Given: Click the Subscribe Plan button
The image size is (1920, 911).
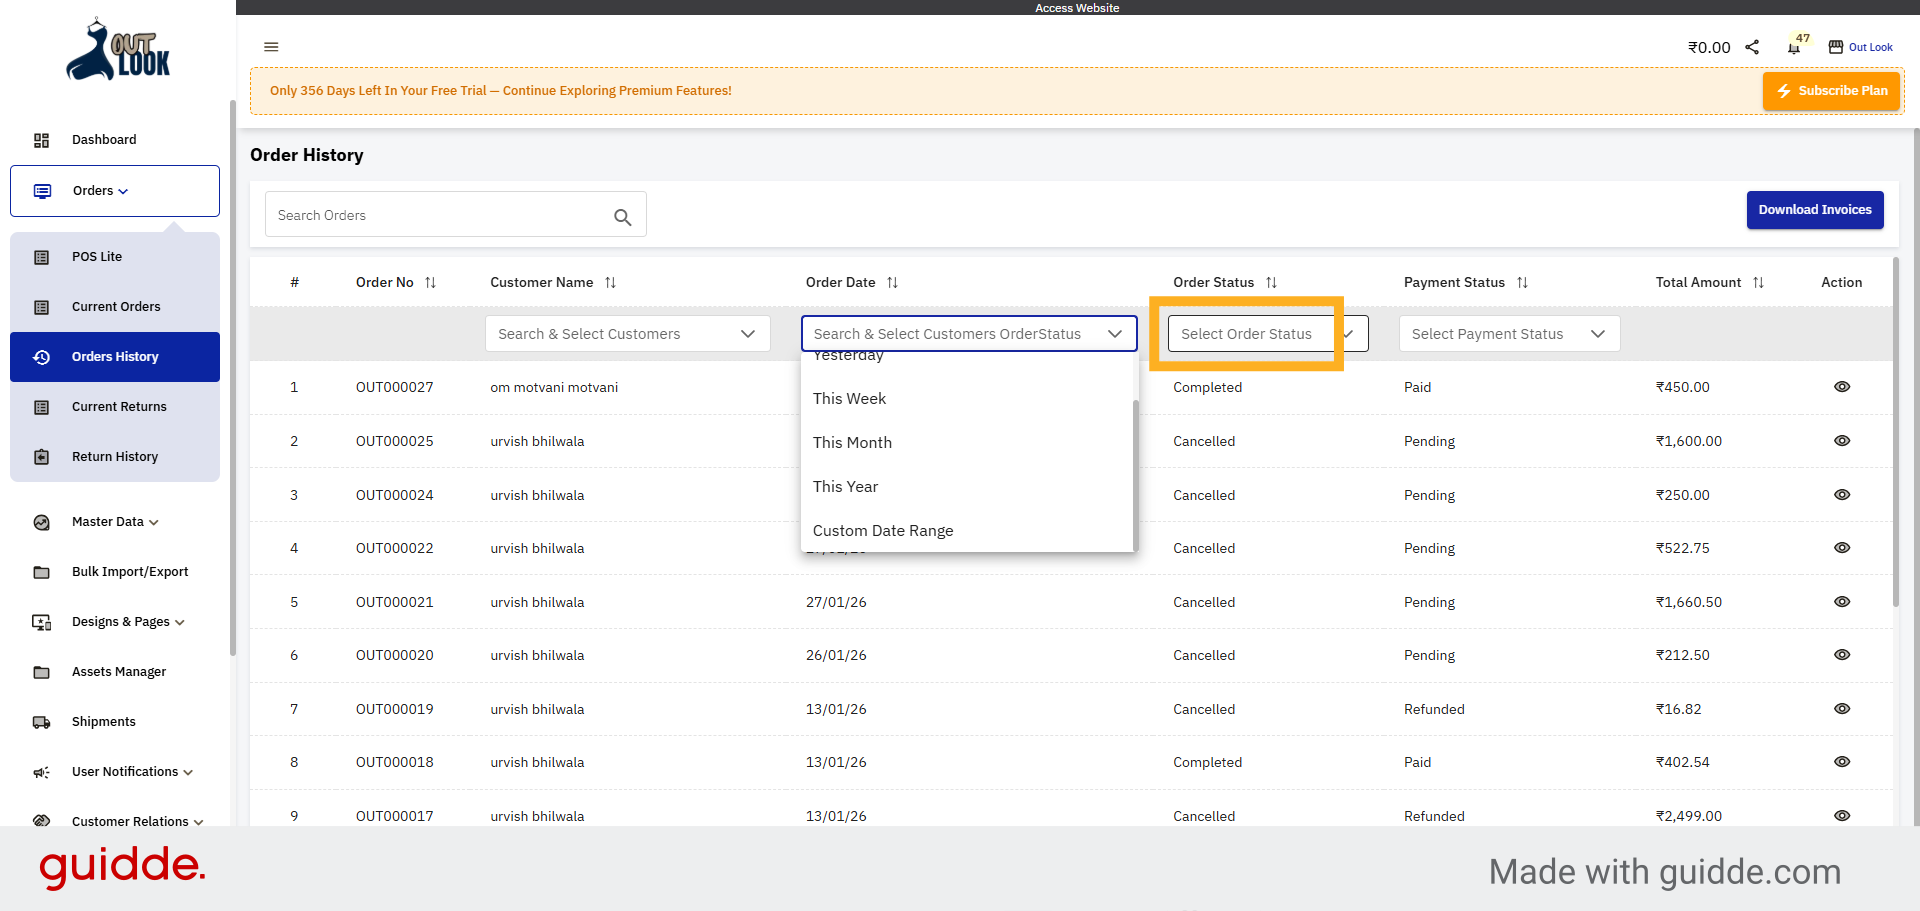Looking at the screenshot, I should (x=1831, y=90).
